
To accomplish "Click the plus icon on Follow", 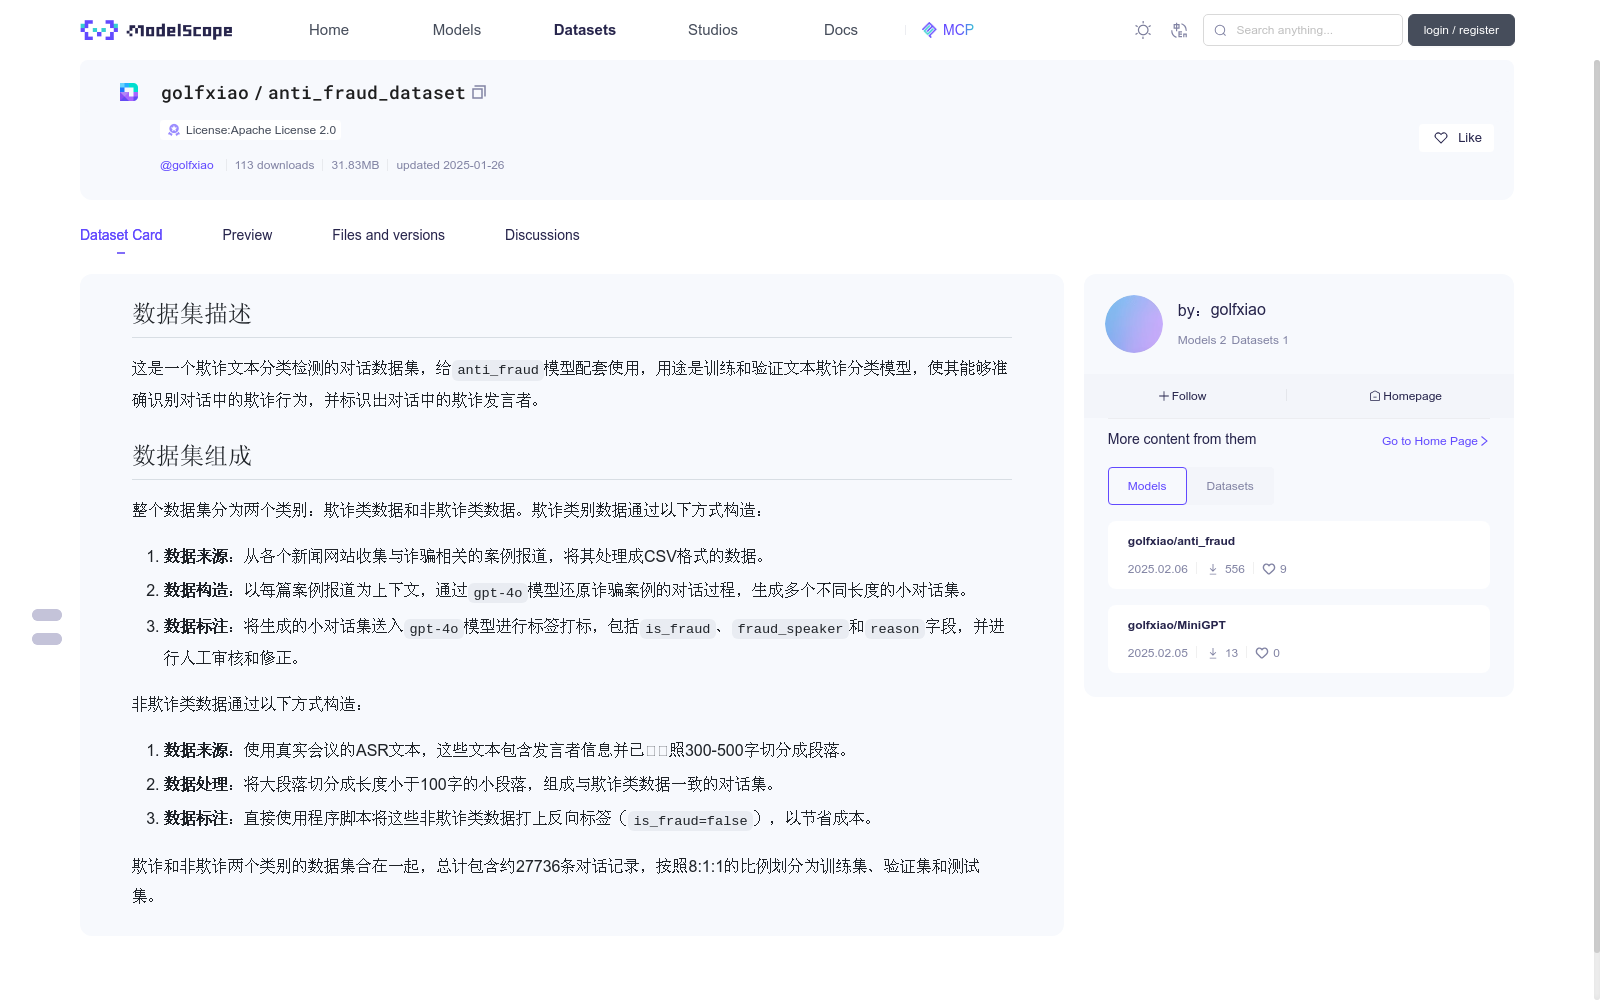I will [1164, 396].
